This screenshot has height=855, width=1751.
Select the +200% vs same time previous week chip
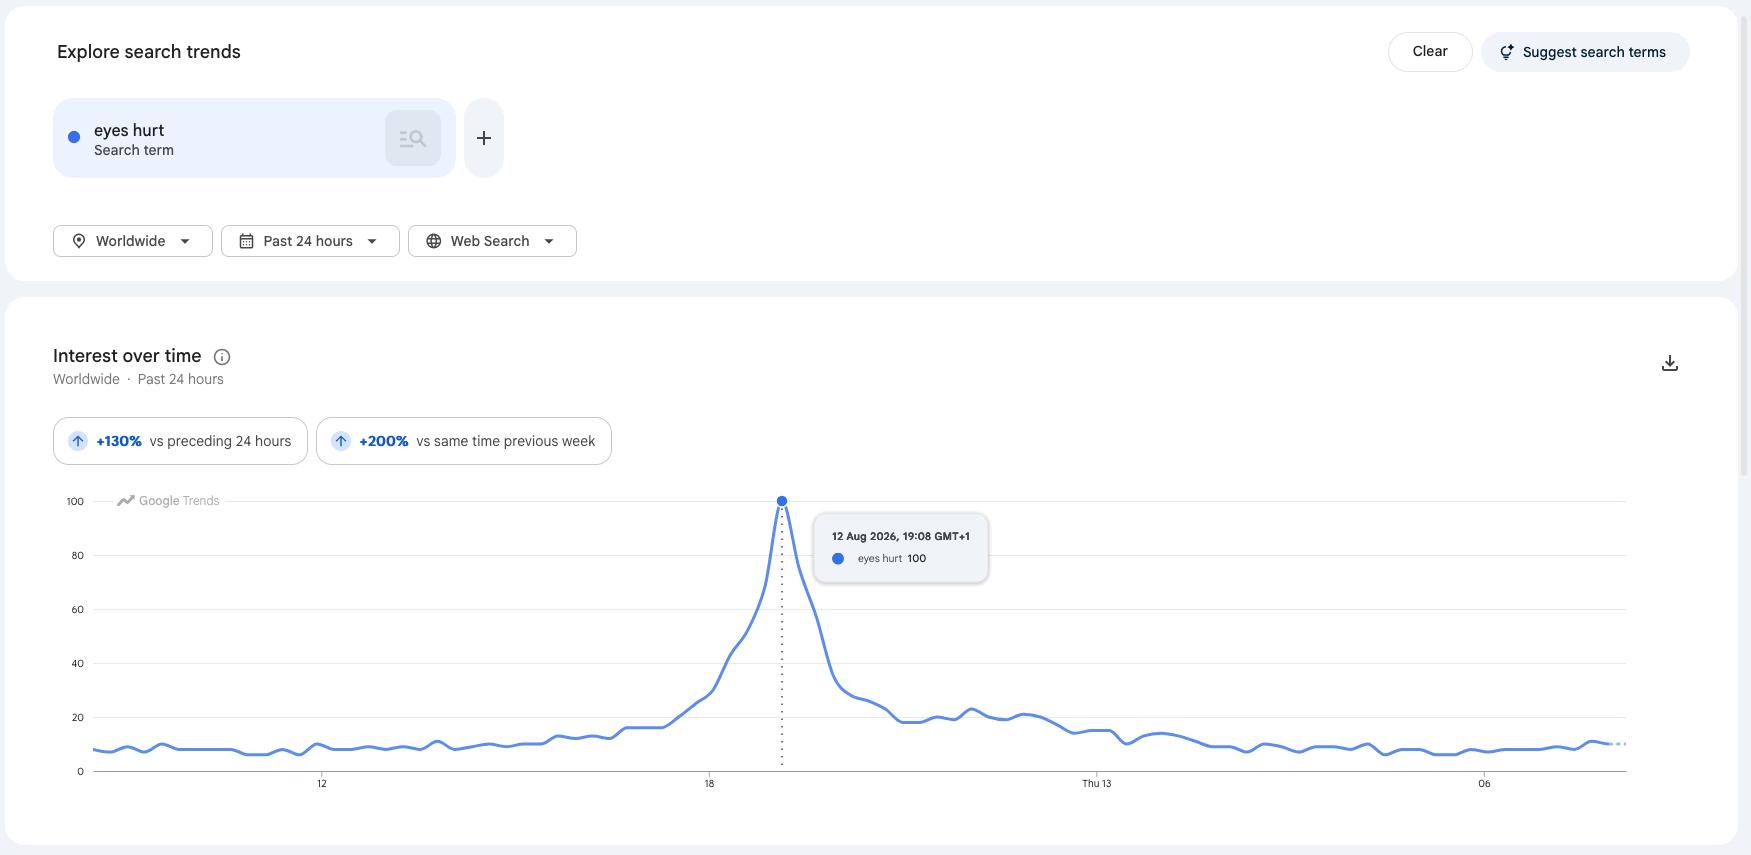(464, 441)
